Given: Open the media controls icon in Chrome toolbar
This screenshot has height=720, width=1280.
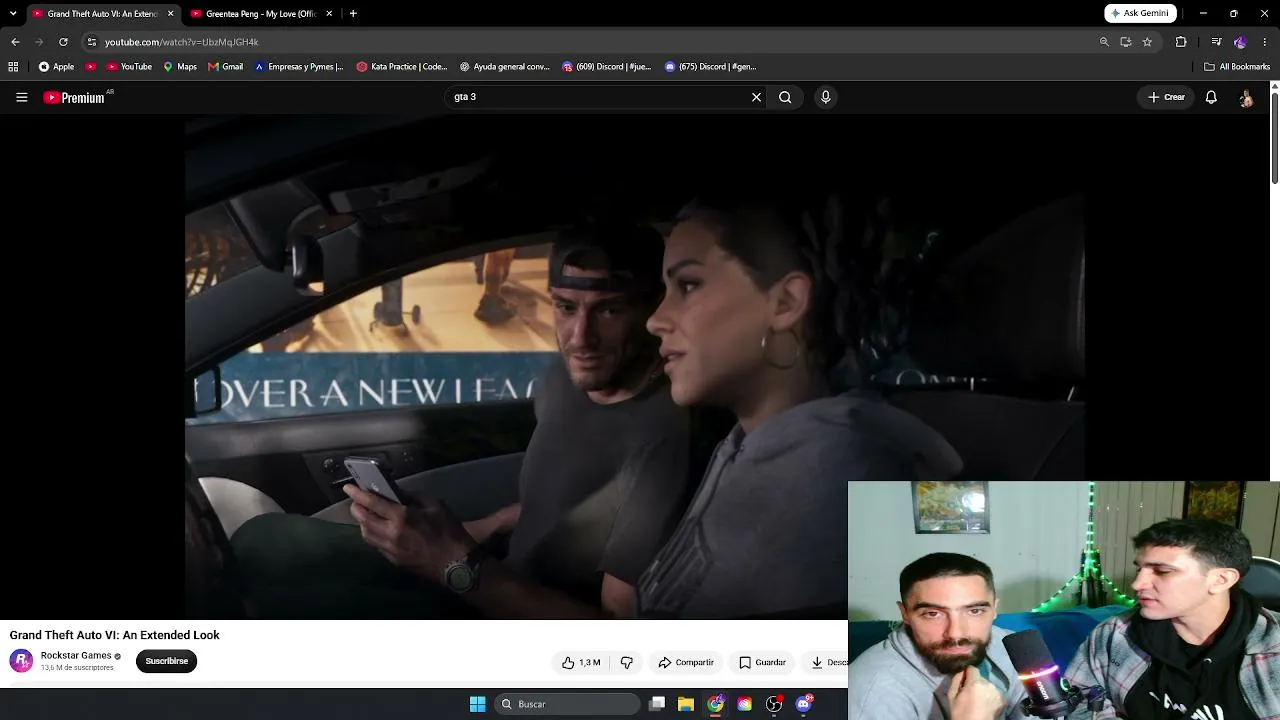Looking at the screenshot, I should [1216, 42].
